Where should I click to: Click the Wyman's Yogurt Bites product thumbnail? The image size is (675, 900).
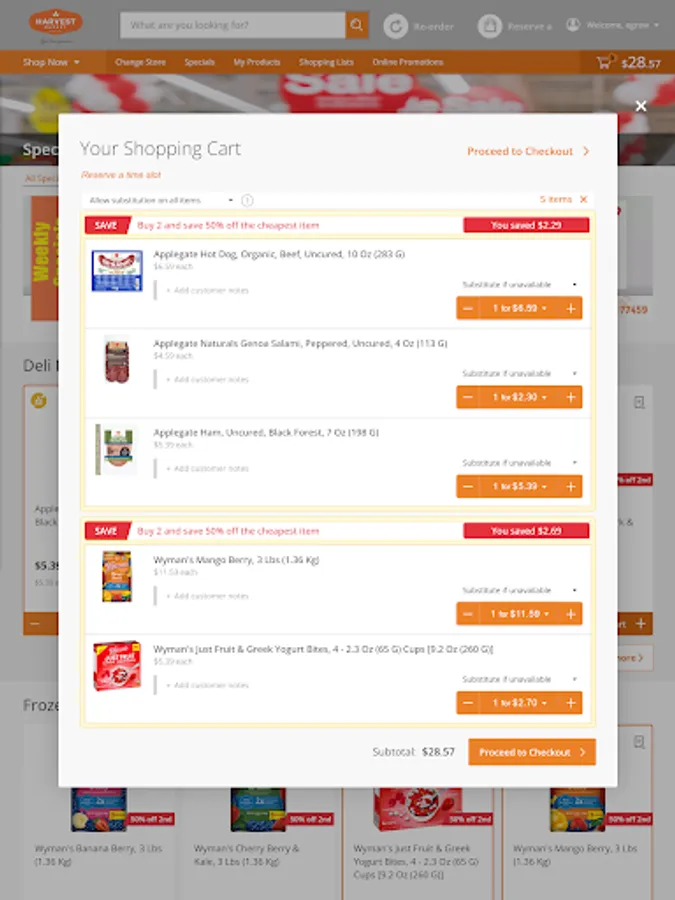click(x=117, y=666)
